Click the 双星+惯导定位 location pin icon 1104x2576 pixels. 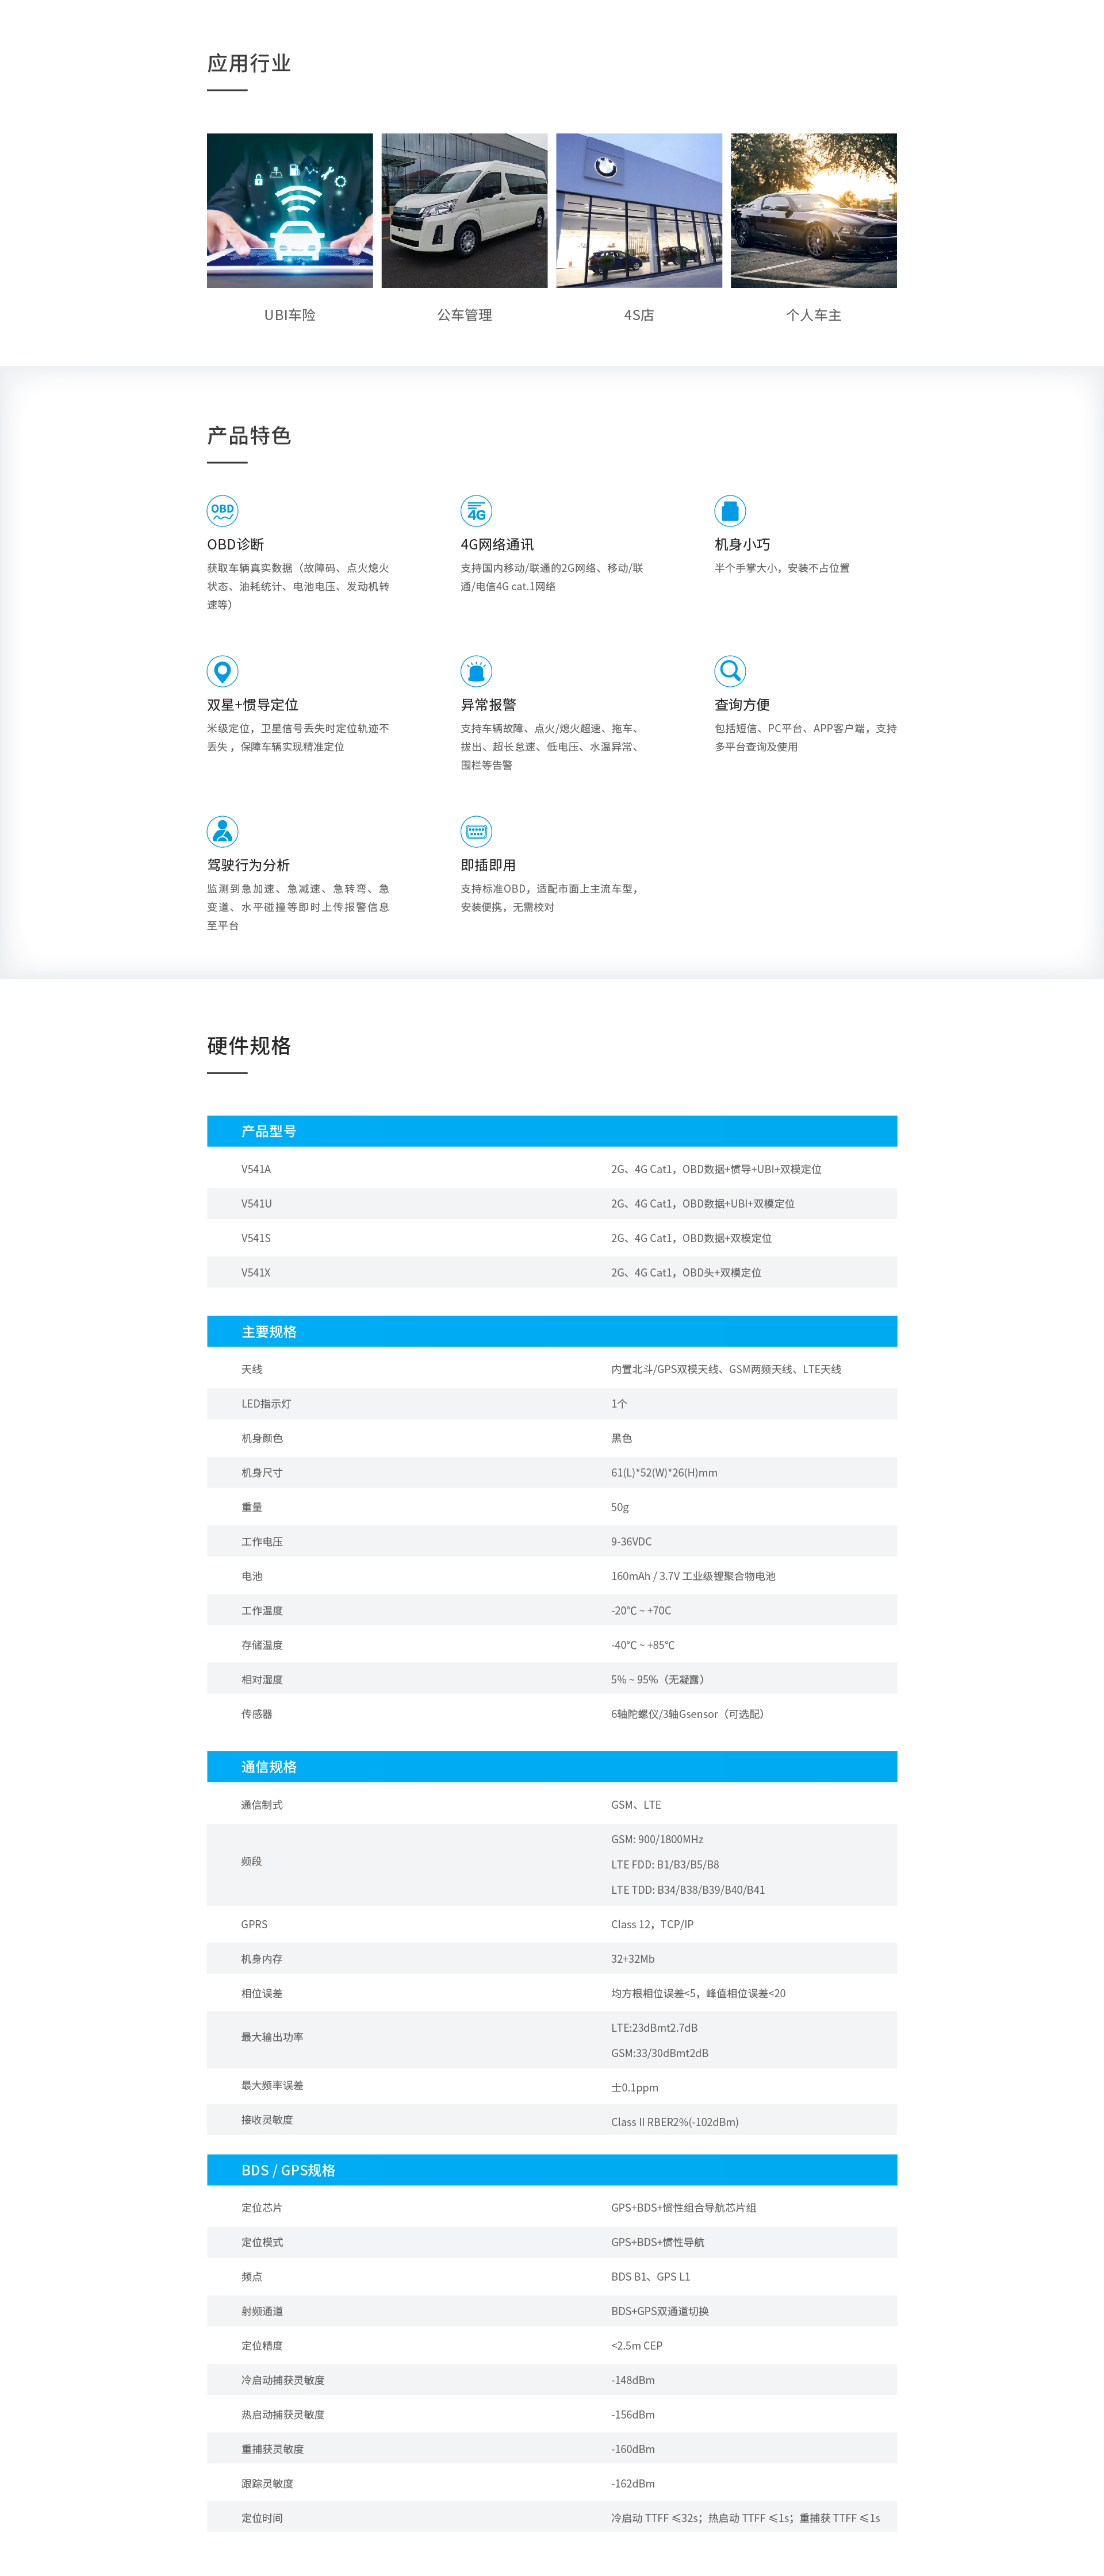(222, 671)
